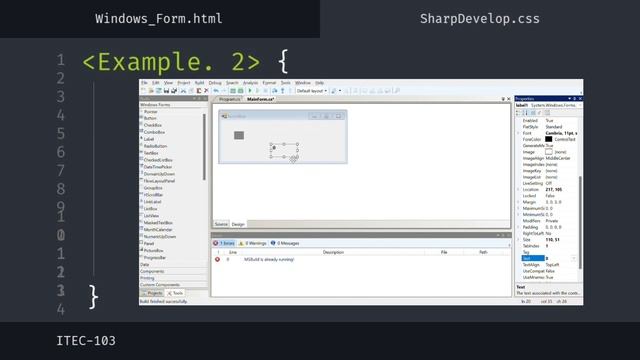Switch to the MainForm.cs* tab

tap(260, 99)
